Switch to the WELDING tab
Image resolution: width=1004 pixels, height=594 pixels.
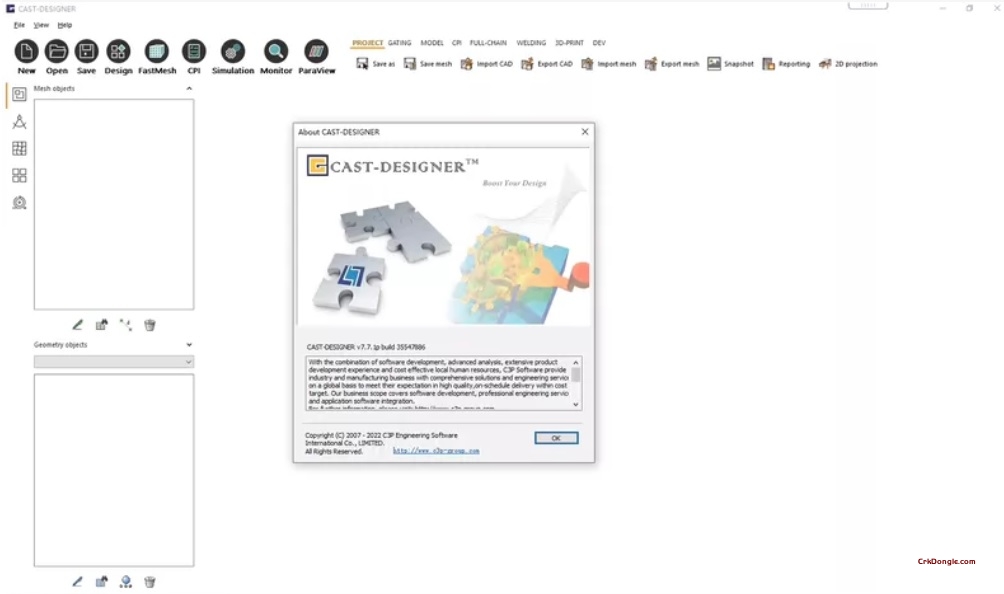click(531, 43)
